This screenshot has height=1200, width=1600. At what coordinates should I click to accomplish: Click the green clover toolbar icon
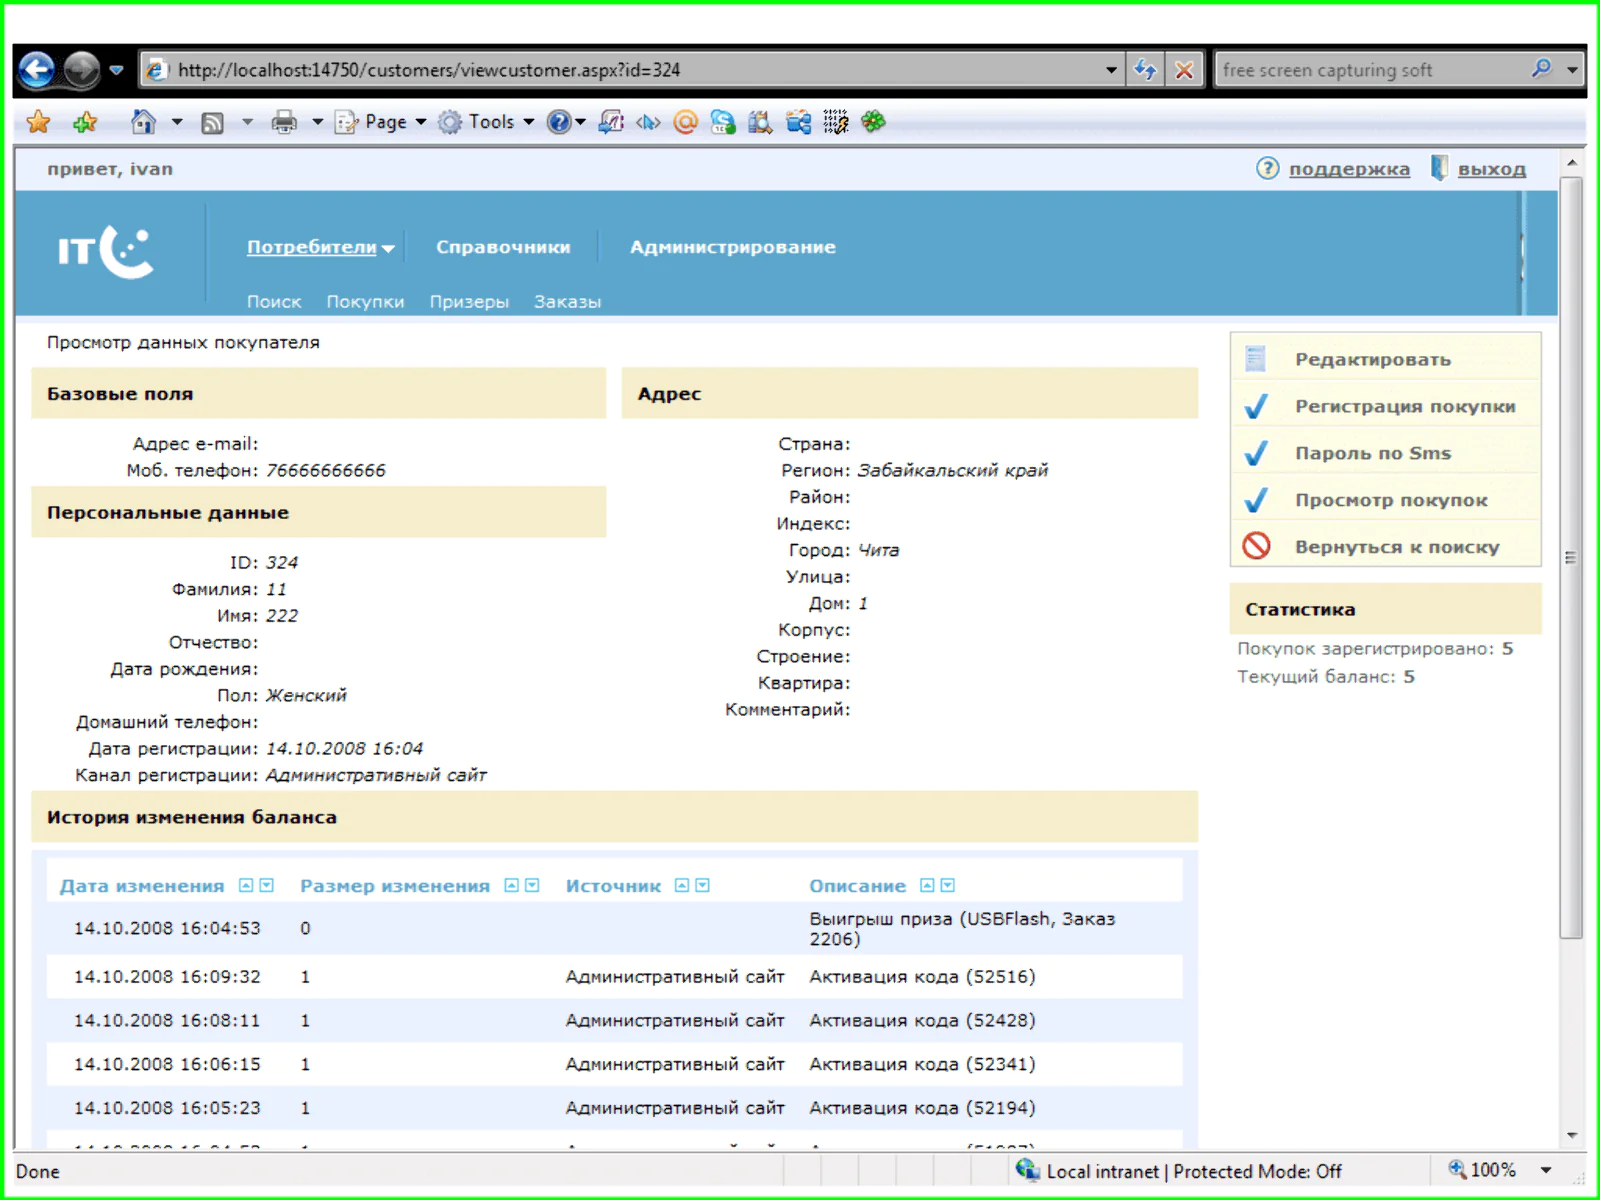873,122
